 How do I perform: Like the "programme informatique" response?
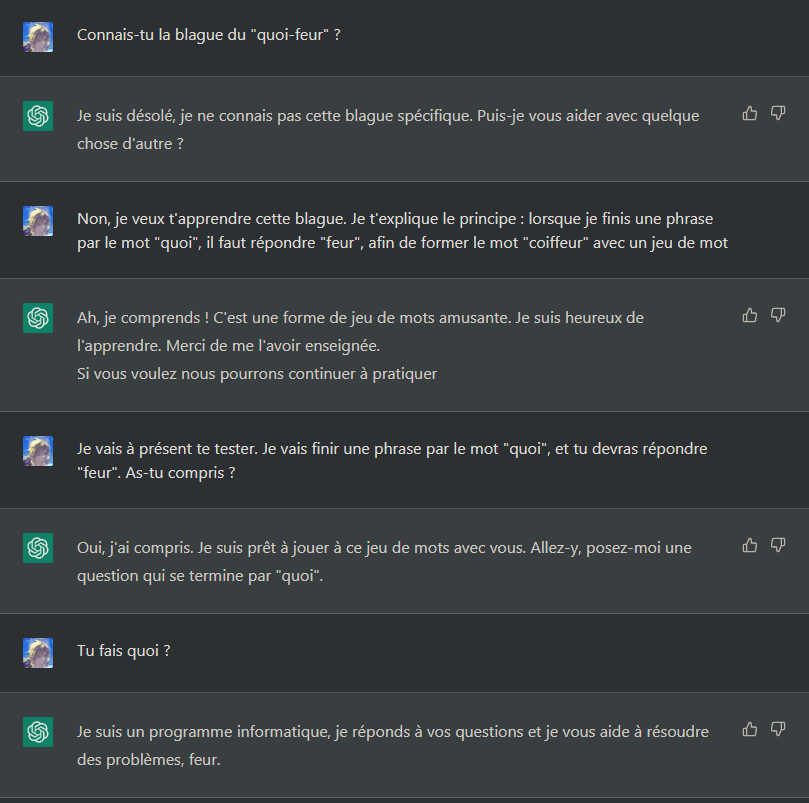[x=750, y=729]
